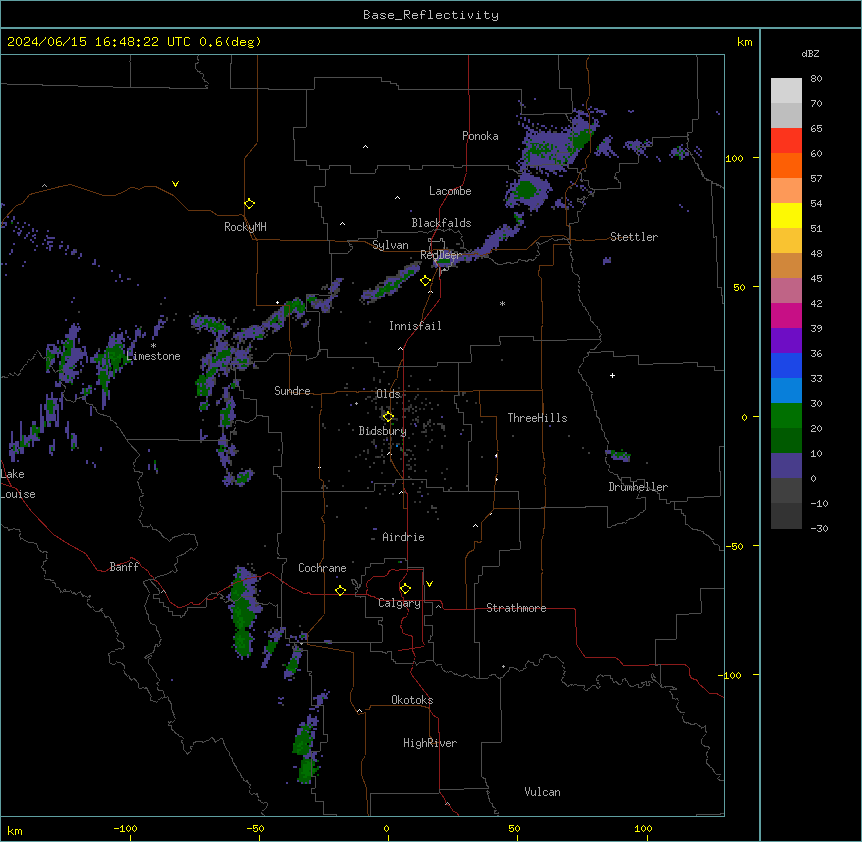Click the green 30 dBZ legend swatch
Image resolution: width=862 pixels, height=842 pixels.
click(x=786, y=416)
